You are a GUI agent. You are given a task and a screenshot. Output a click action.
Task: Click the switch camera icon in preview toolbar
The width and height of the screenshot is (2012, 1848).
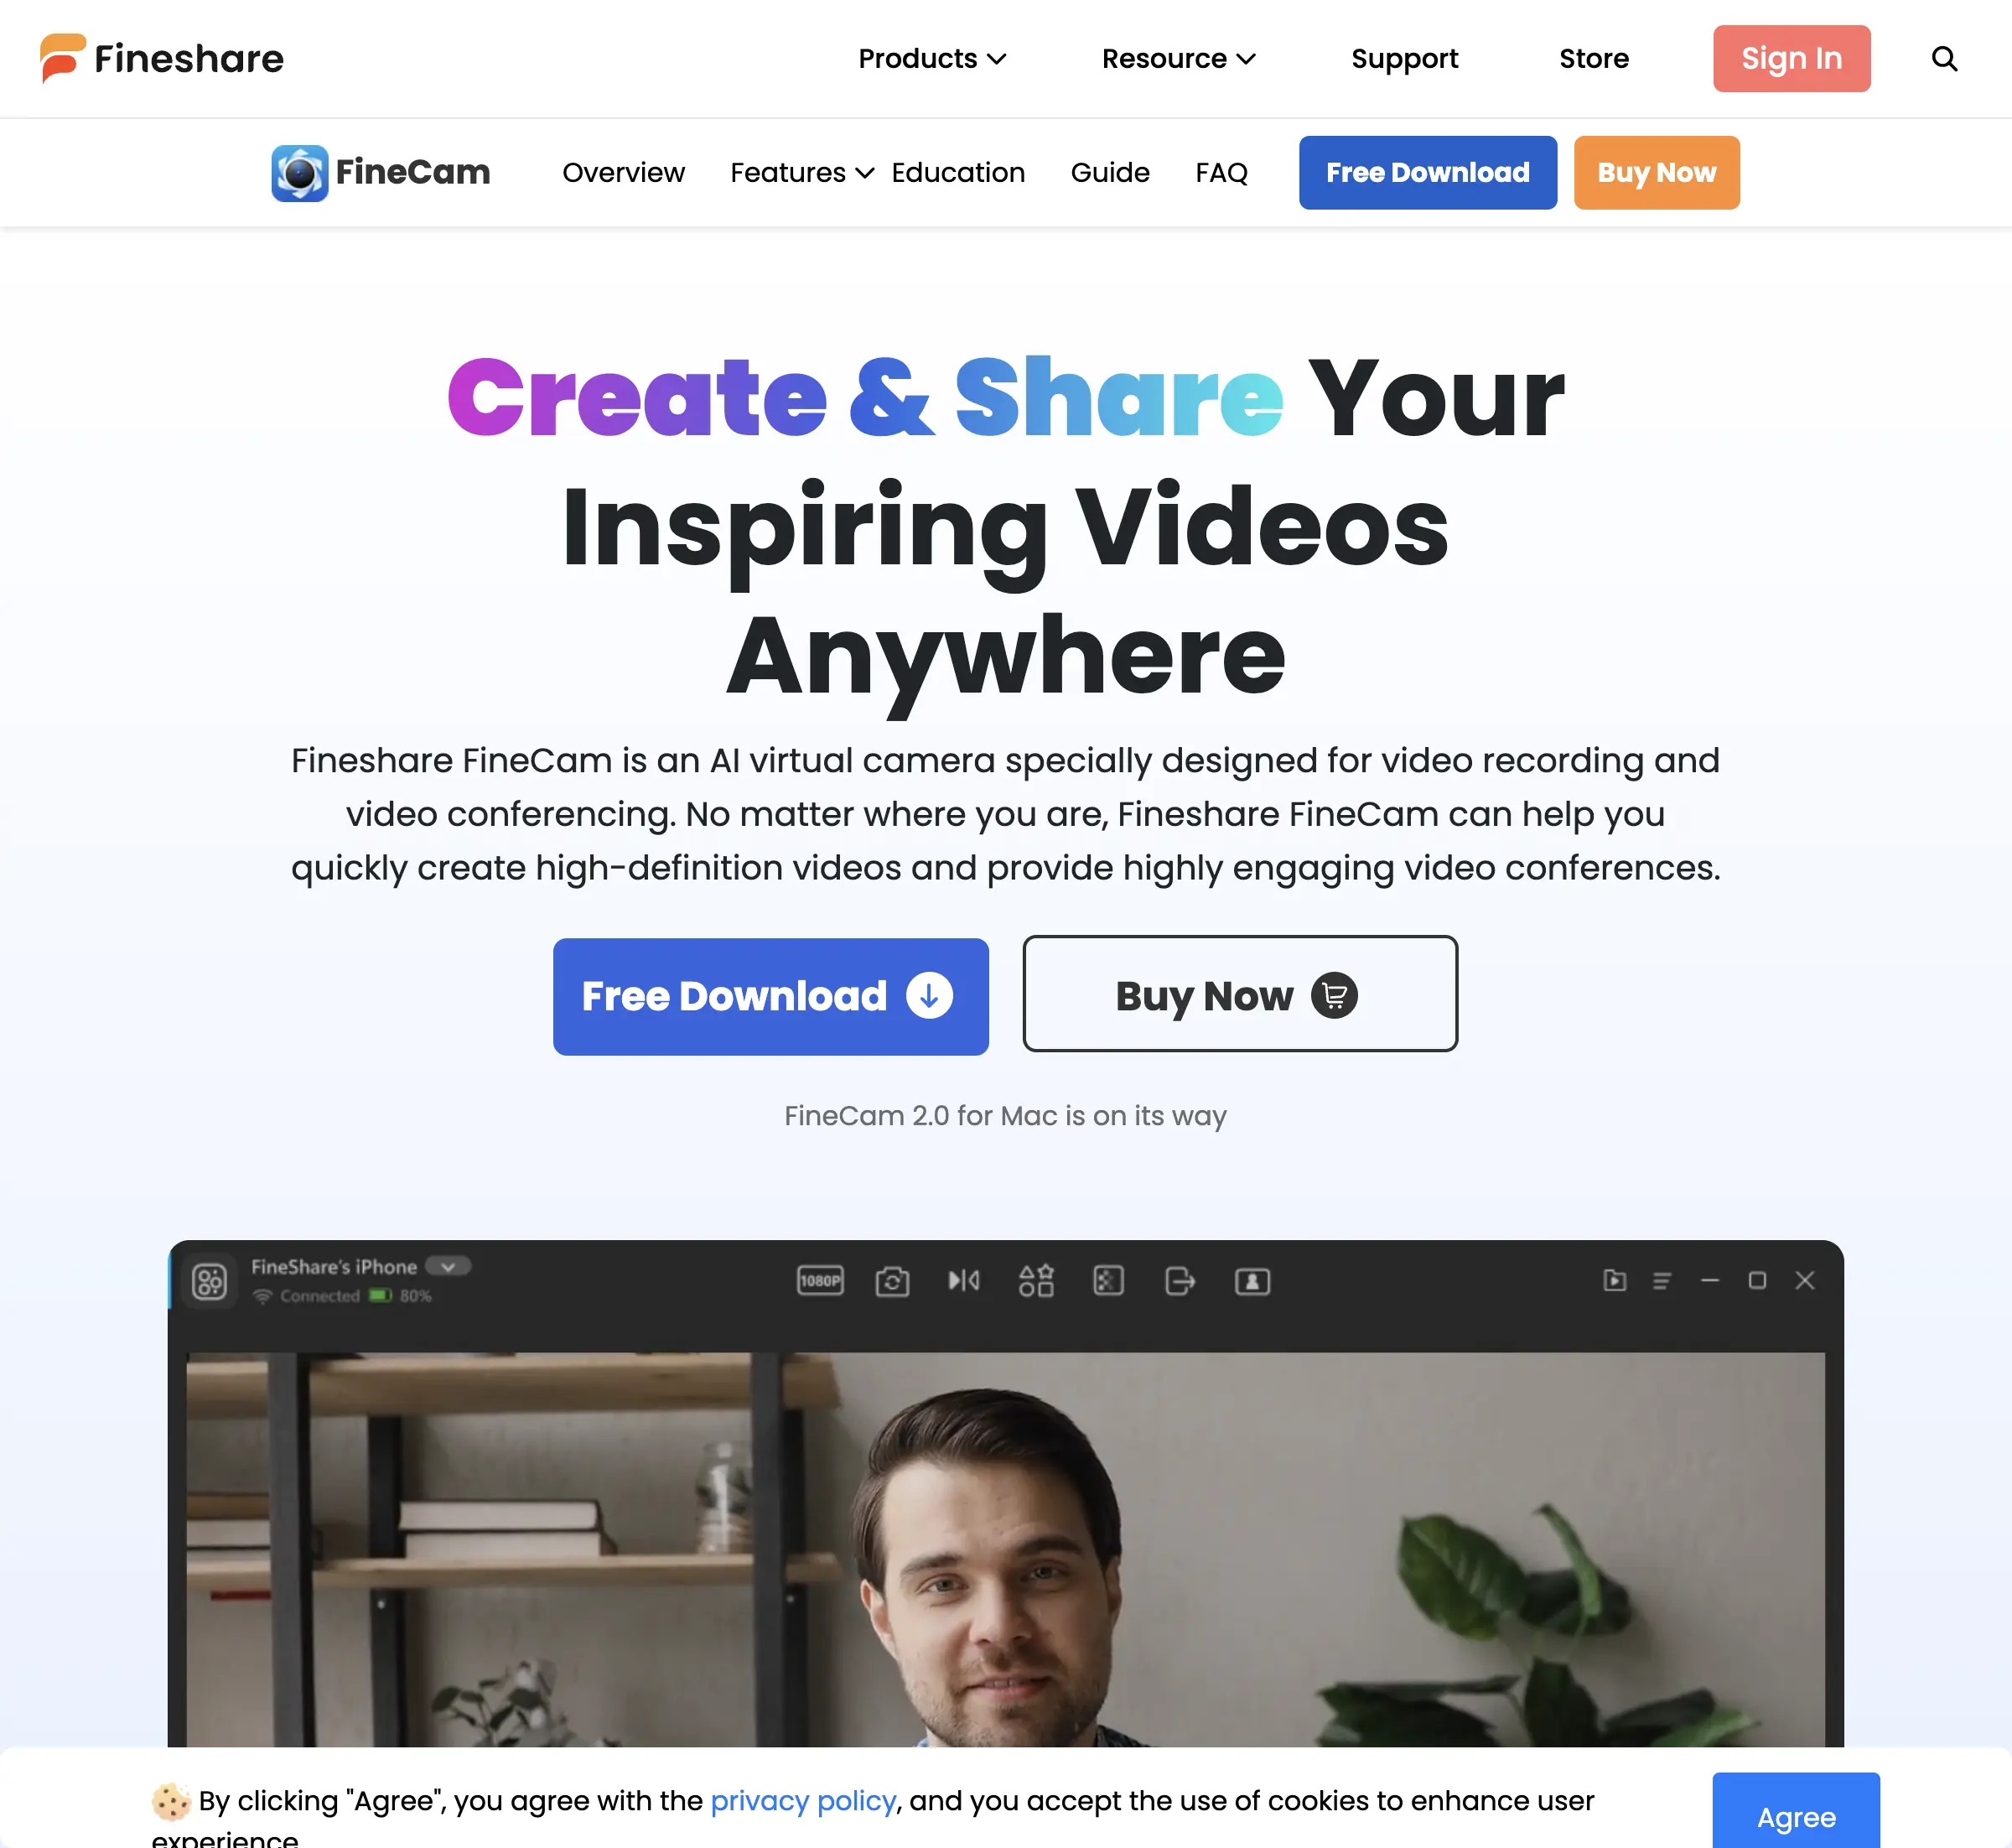(x=892, y=1281)
